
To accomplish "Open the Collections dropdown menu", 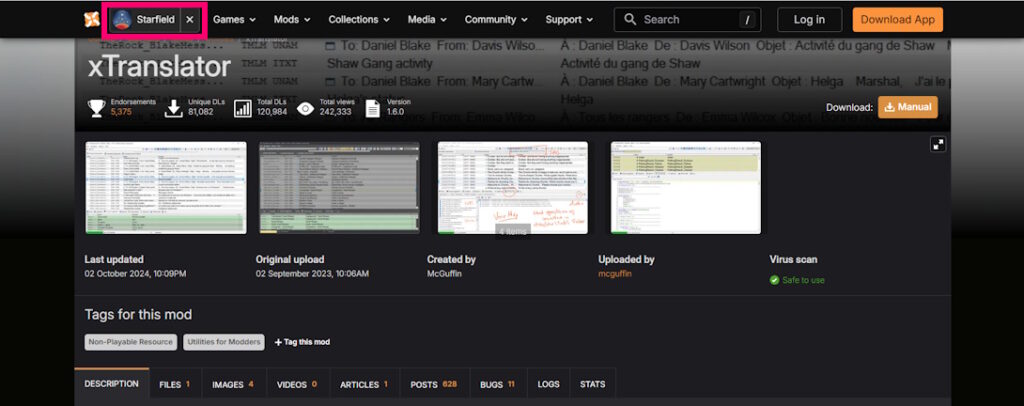I will coord(359,20).
